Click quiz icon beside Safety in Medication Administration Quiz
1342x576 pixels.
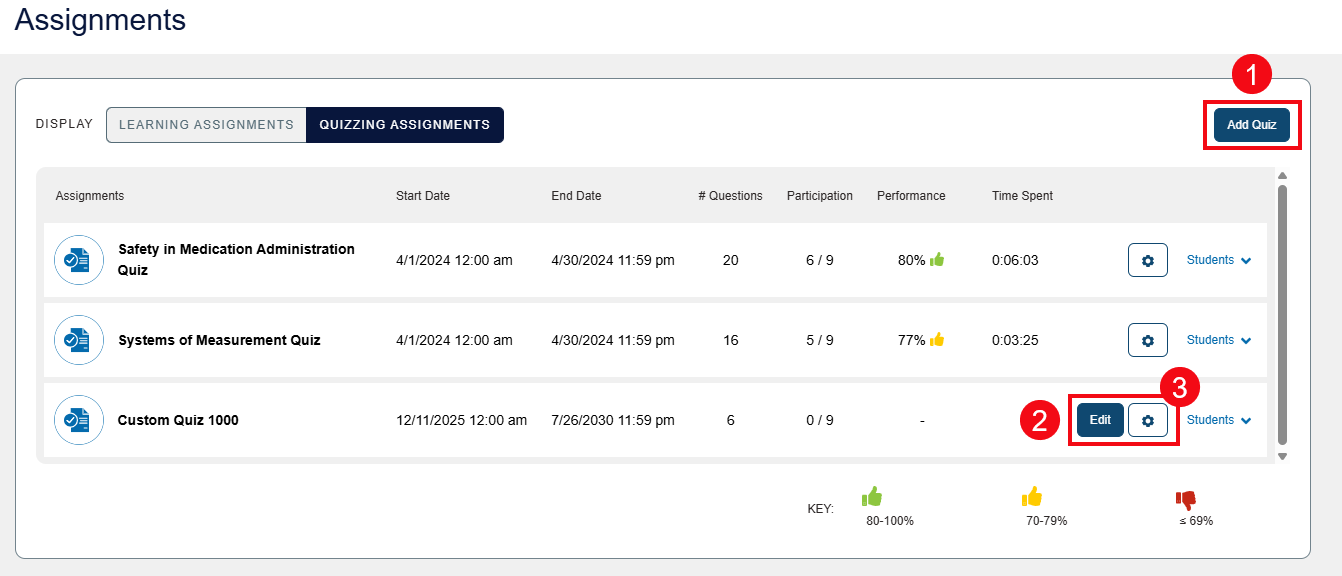(78, 259)
